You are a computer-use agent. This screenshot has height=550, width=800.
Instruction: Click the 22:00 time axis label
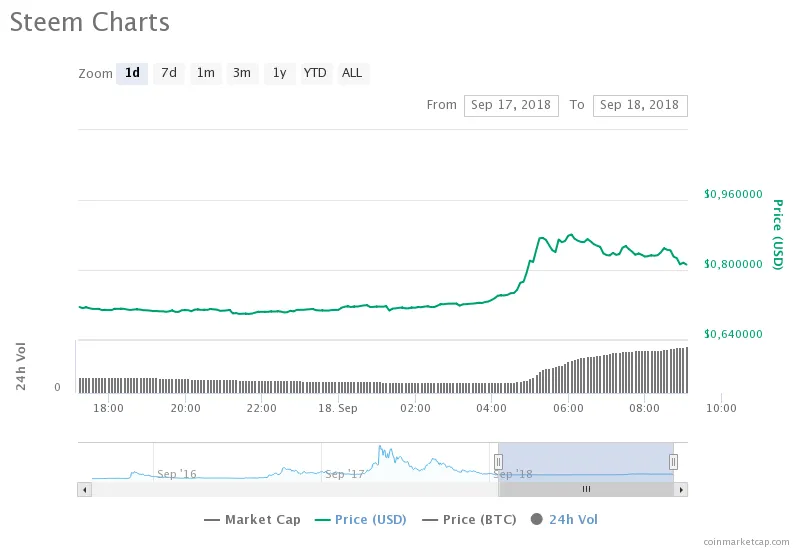tap(261, 408)
